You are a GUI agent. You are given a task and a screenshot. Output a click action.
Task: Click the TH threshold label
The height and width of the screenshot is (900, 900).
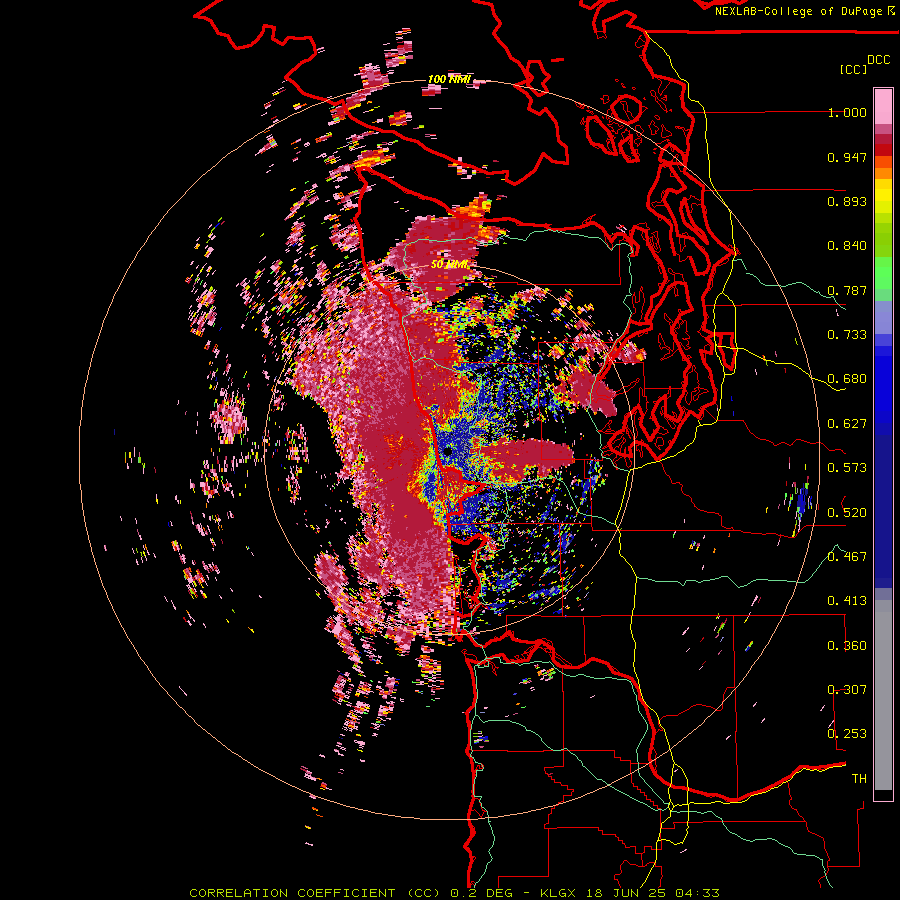[x=859, y=779]
